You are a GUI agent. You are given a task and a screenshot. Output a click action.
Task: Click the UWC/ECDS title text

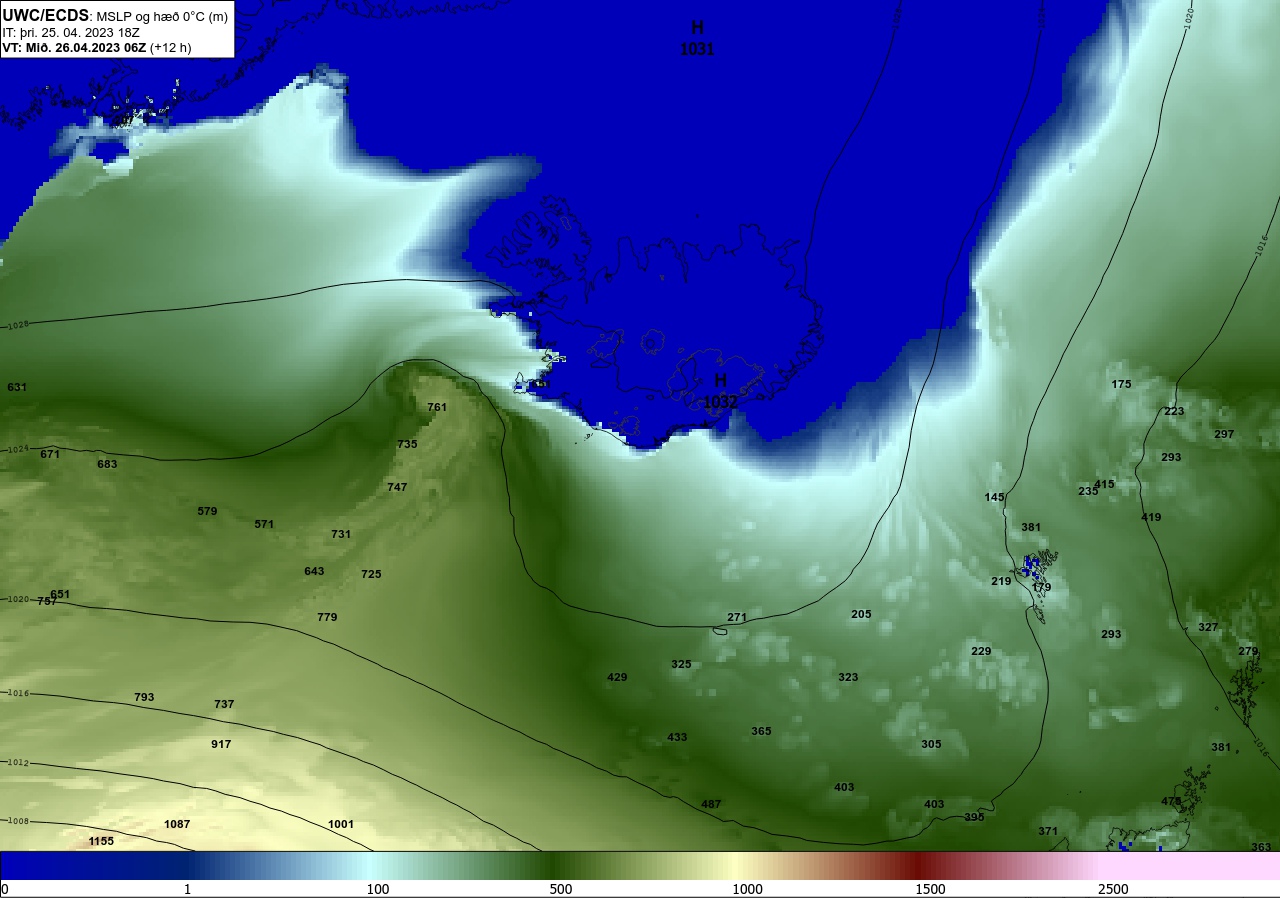click(46, 15)
